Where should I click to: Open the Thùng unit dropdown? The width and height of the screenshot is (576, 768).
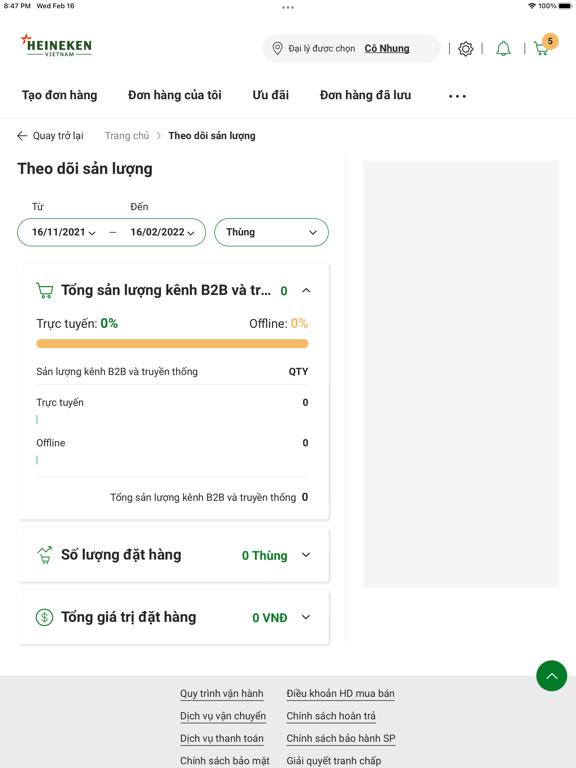[271, 232]
